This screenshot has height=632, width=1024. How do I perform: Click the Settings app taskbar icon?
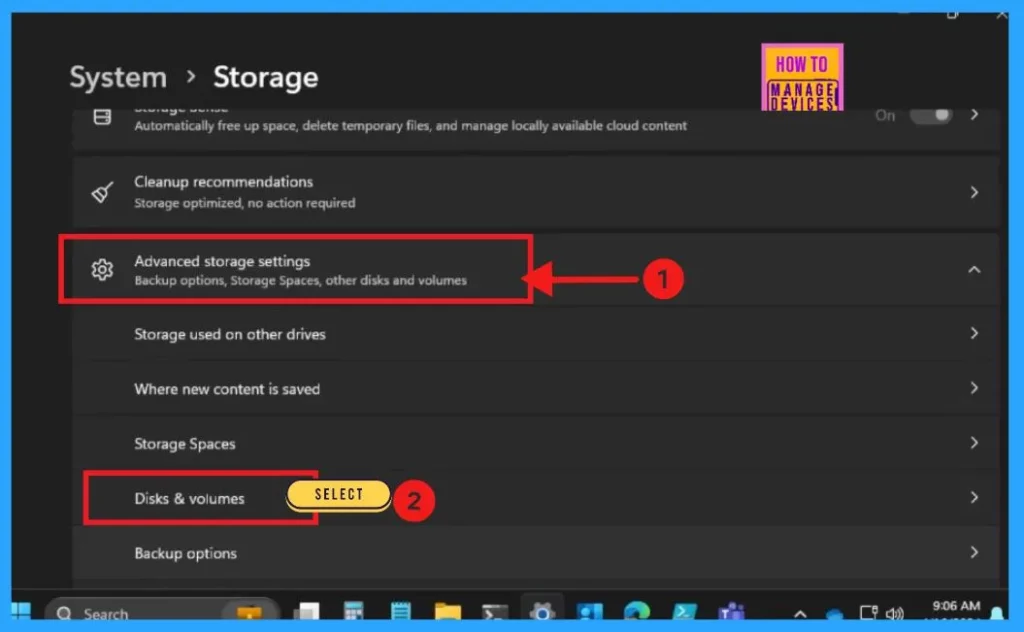tap(541, 611)
